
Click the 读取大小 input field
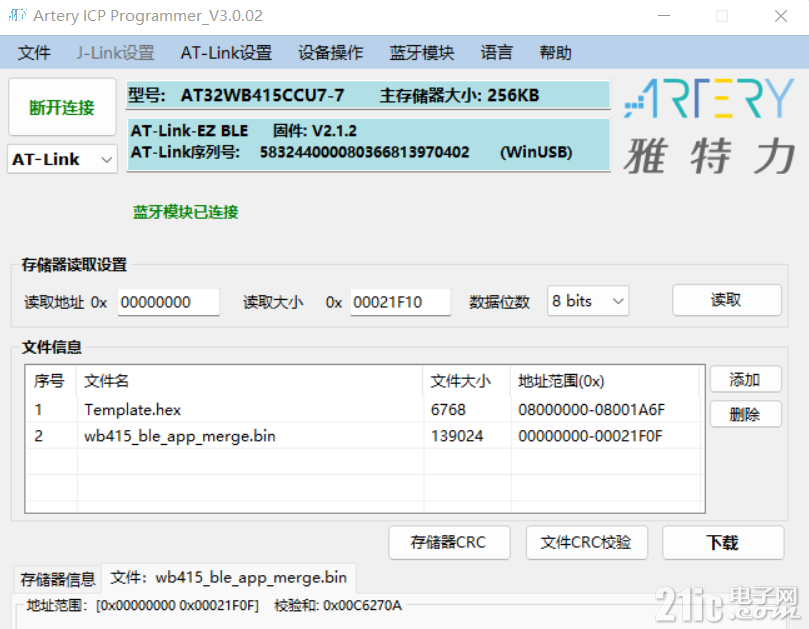(400, 302)
